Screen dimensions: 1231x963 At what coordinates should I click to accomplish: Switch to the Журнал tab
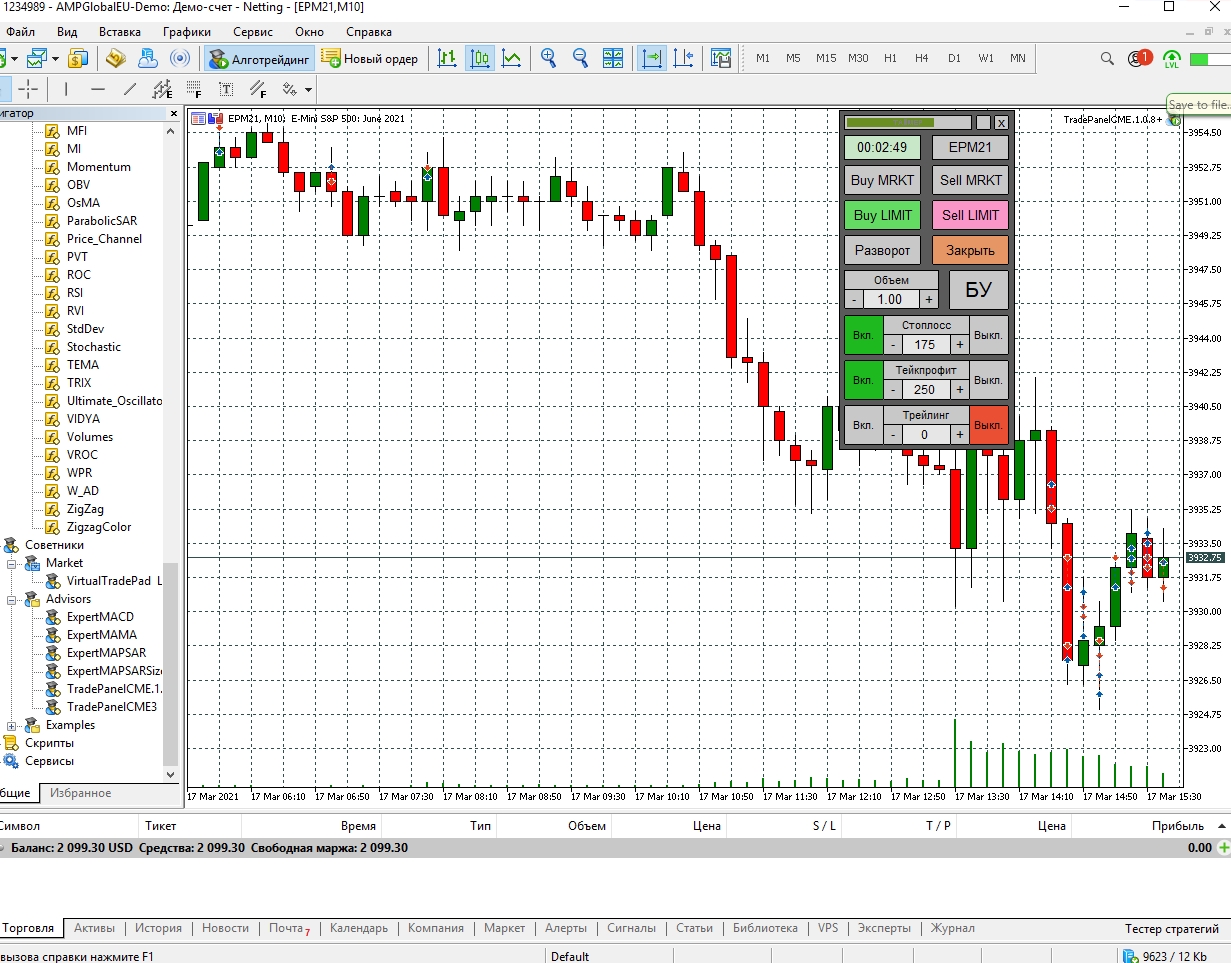[x=952, y=928]
